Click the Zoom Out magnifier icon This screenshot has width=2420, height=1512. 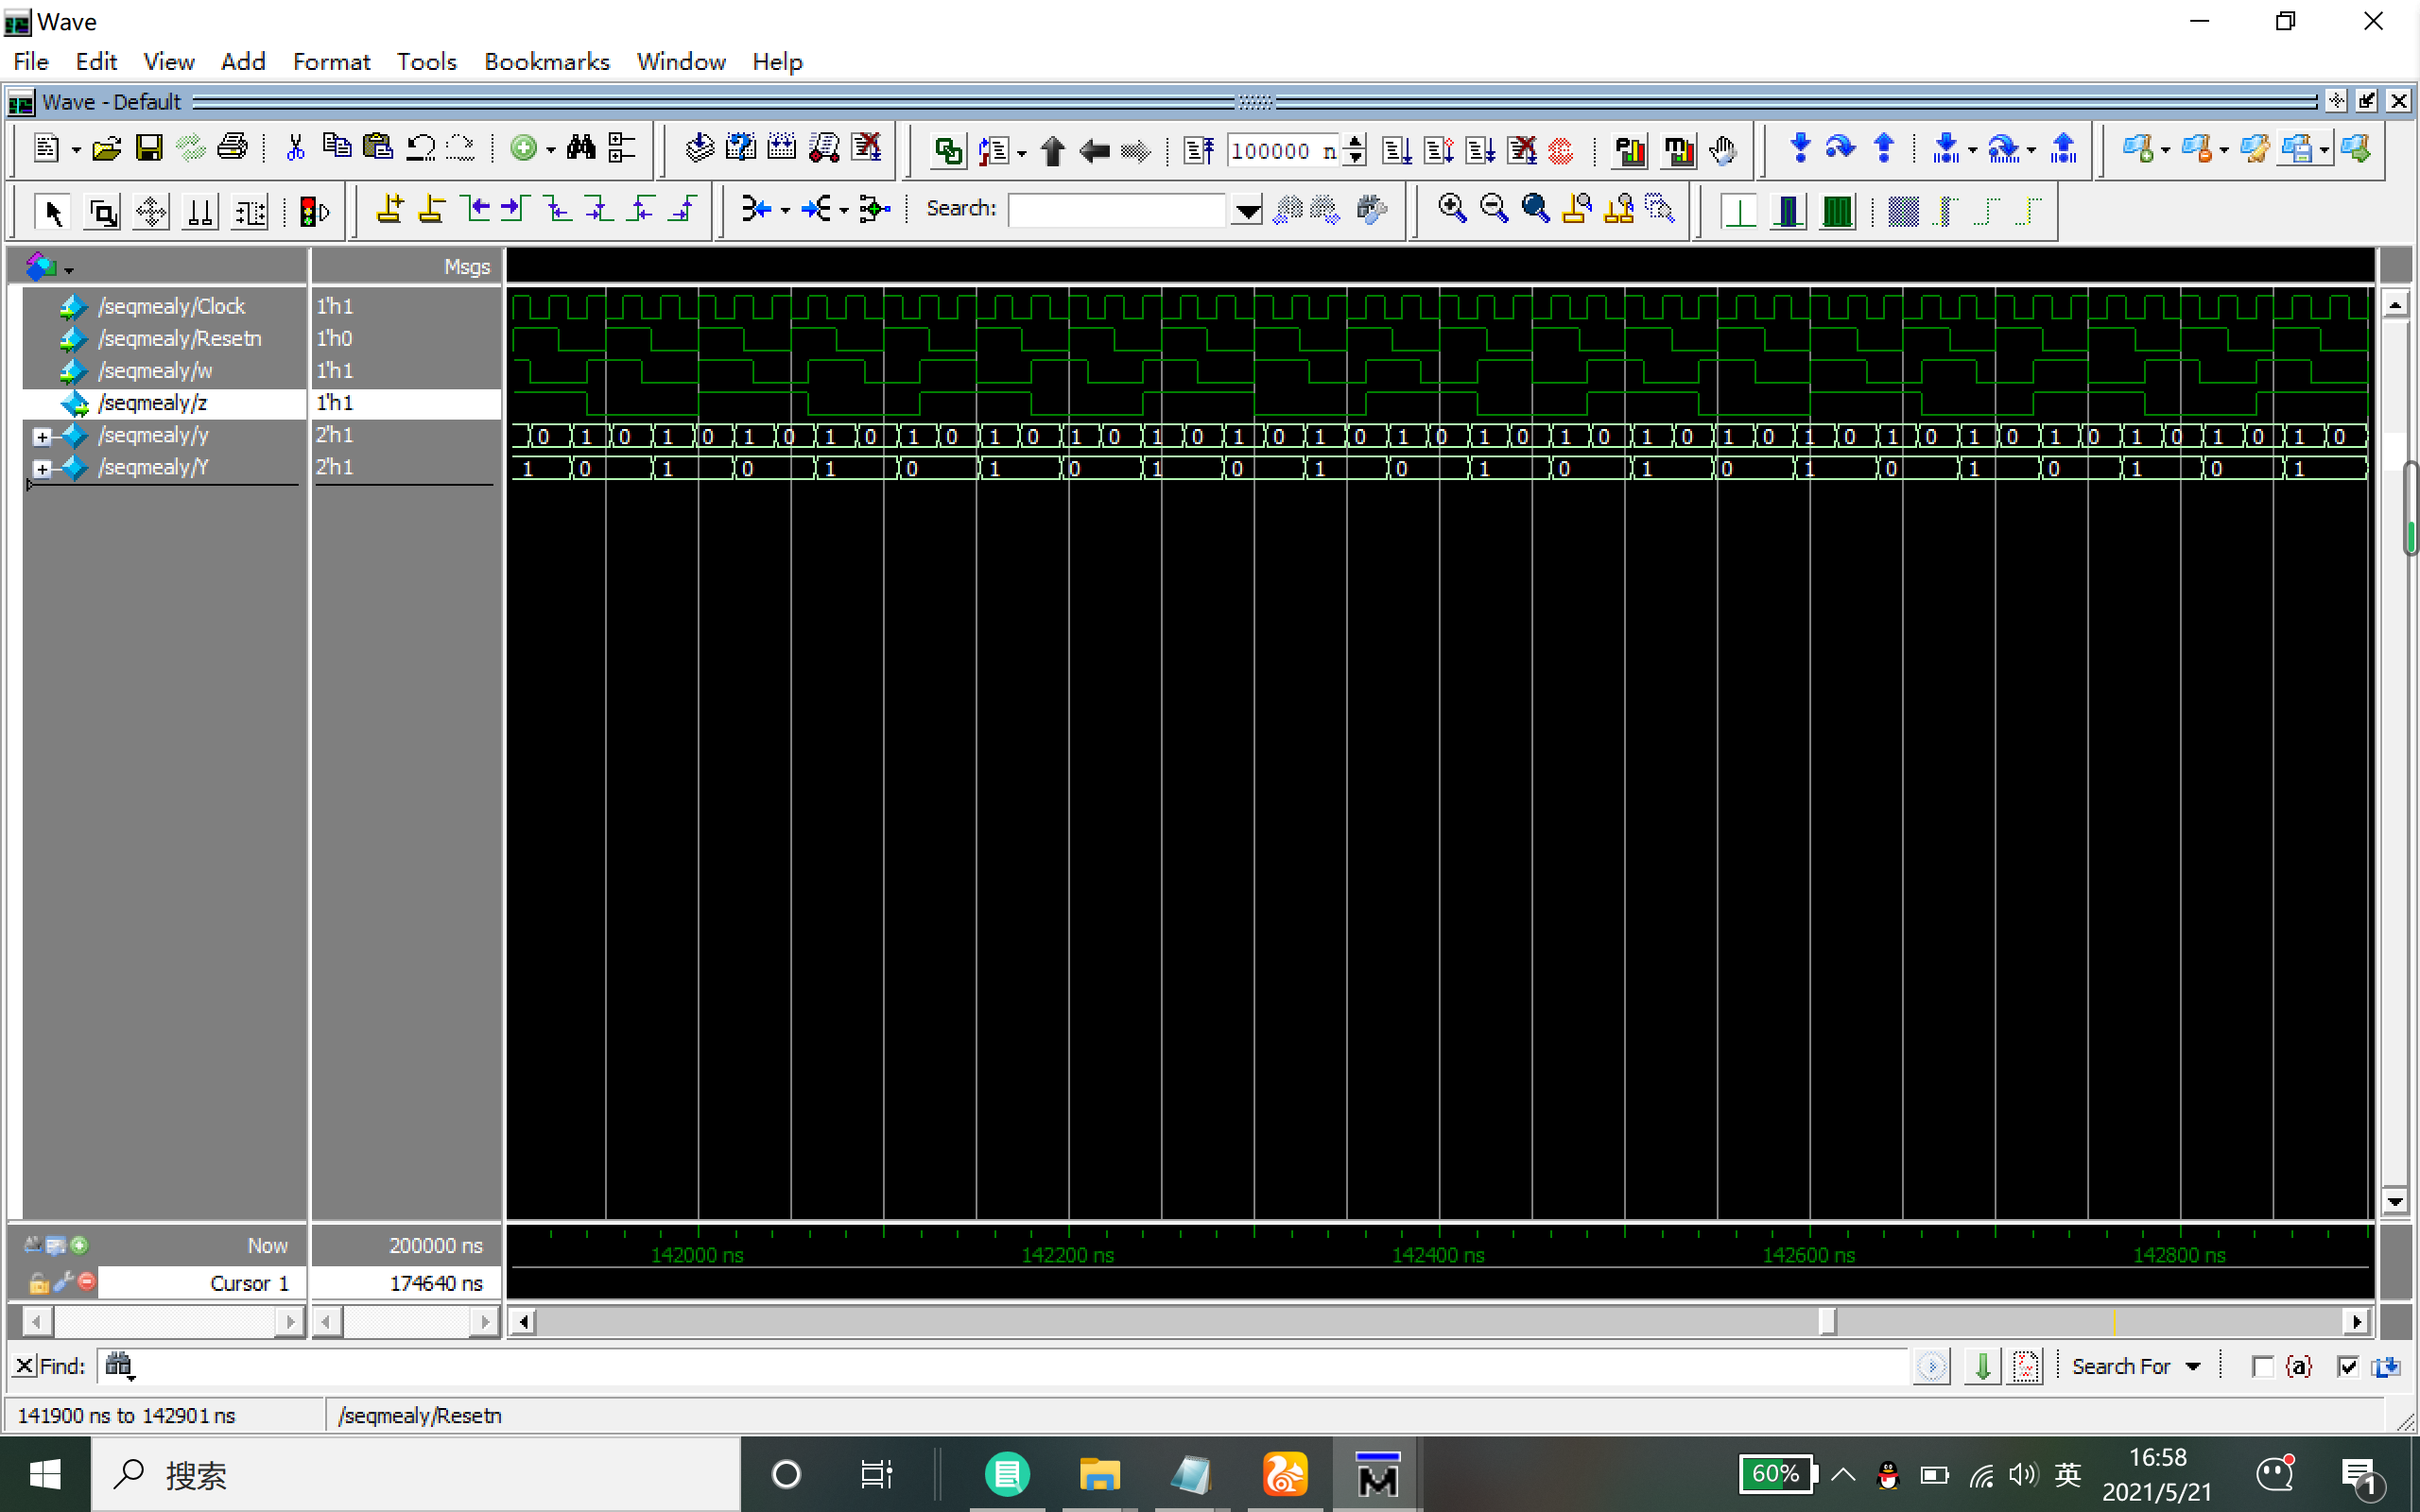(1493, 209)
